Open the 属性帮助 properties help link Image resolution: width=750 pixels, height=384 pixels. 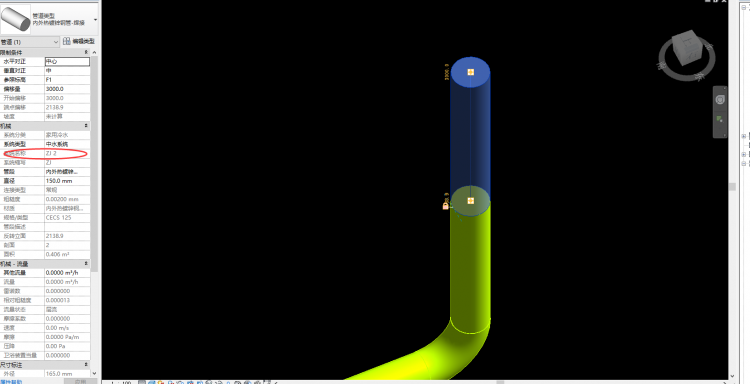[x=11, y=382]
